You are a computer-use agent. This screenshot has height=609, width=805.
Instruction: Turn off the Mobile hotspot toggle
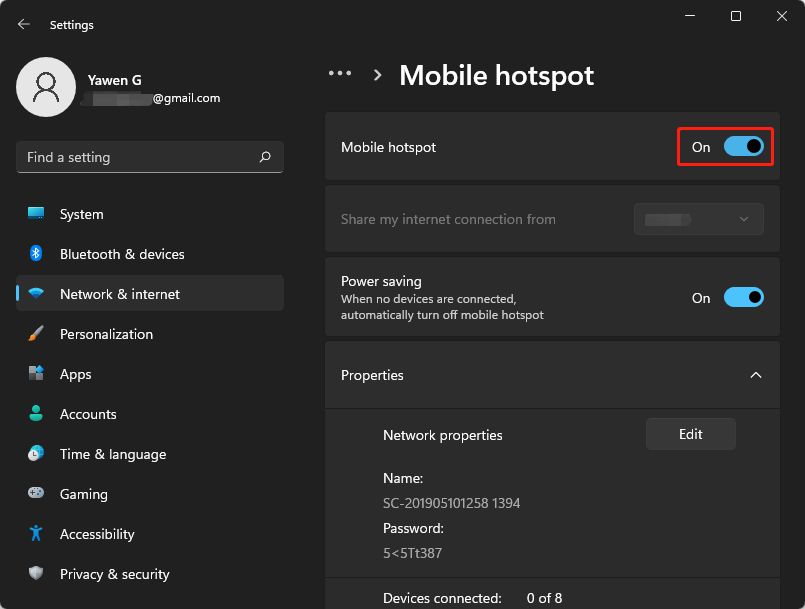pyautogui.click(x=742, y=146)
